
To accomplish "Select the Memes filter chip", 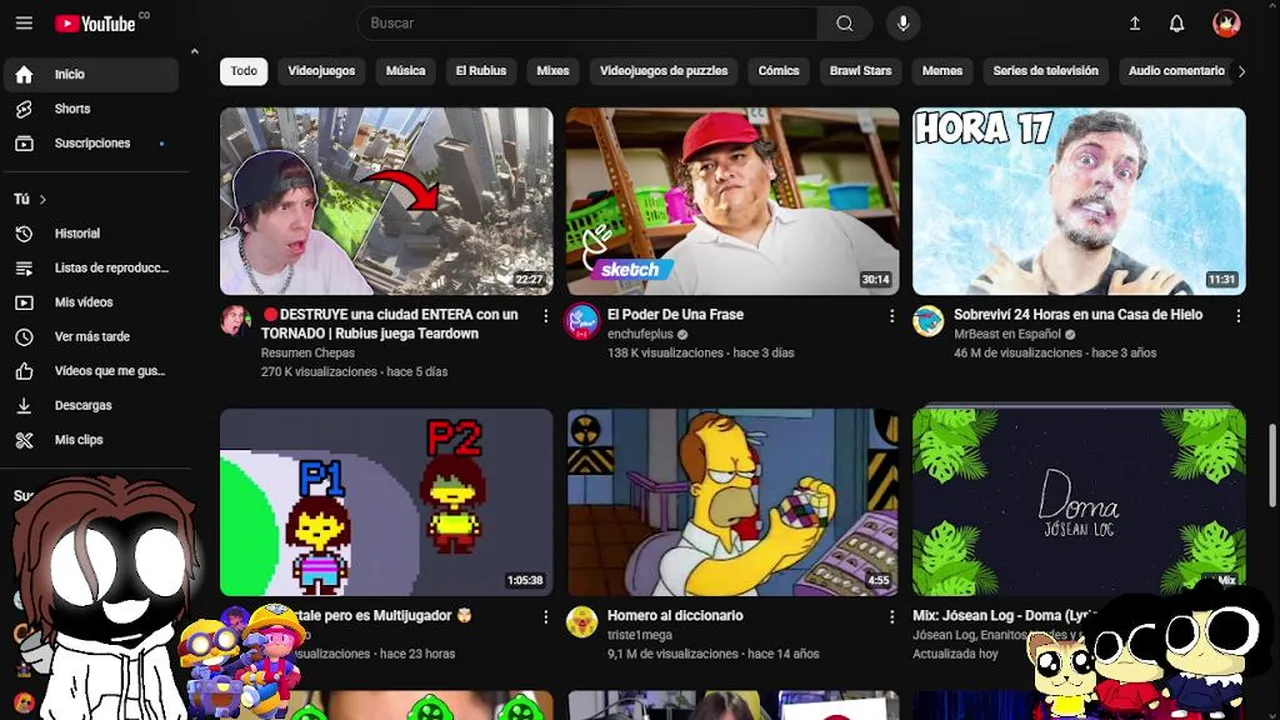I will click(942, 71).
